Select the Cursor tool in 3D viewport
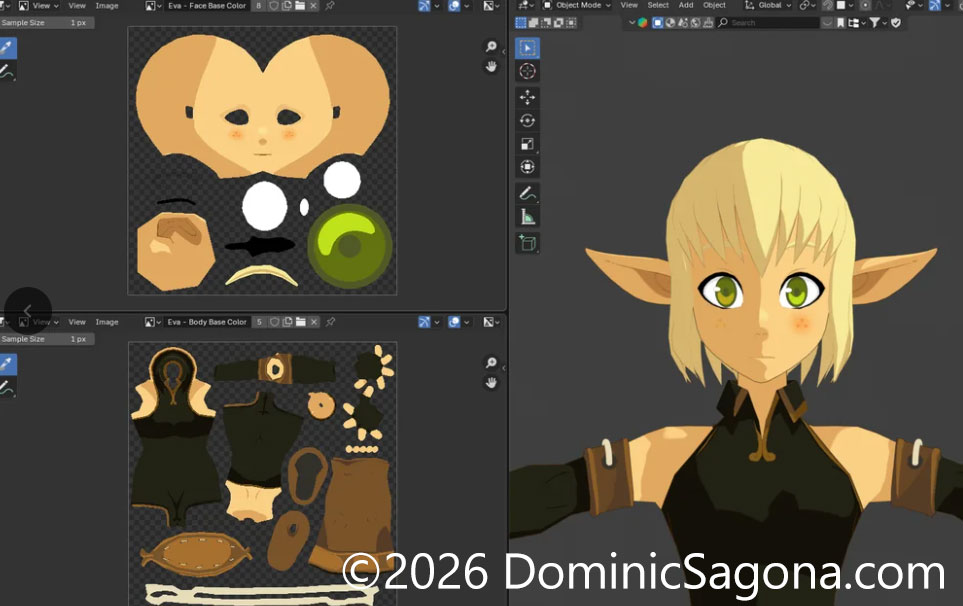The image size is (963, 606). pos(527,71)
